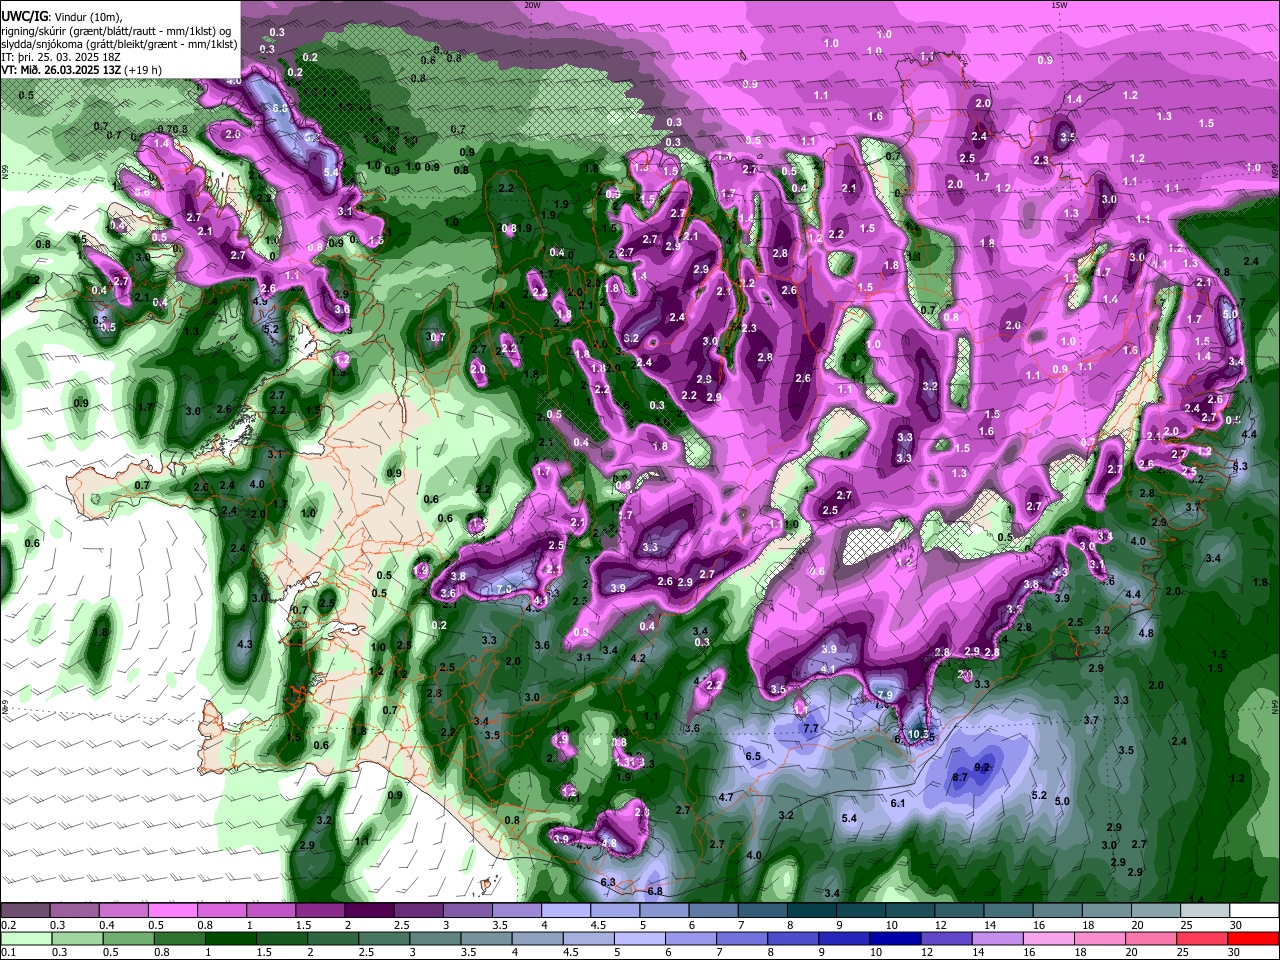Click the 7.0 precipitation value on the map
The width and height of the screenshot is (1280, 960).
pyautogui.click(x=504, y=588)
